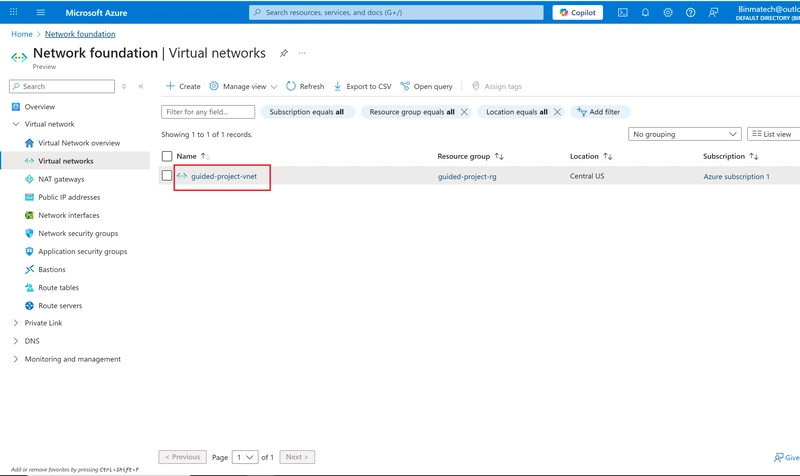The width and height of the screenshot is (800, 476).
Task: Click the Network security groups shield icon
Action: point(30,233)
